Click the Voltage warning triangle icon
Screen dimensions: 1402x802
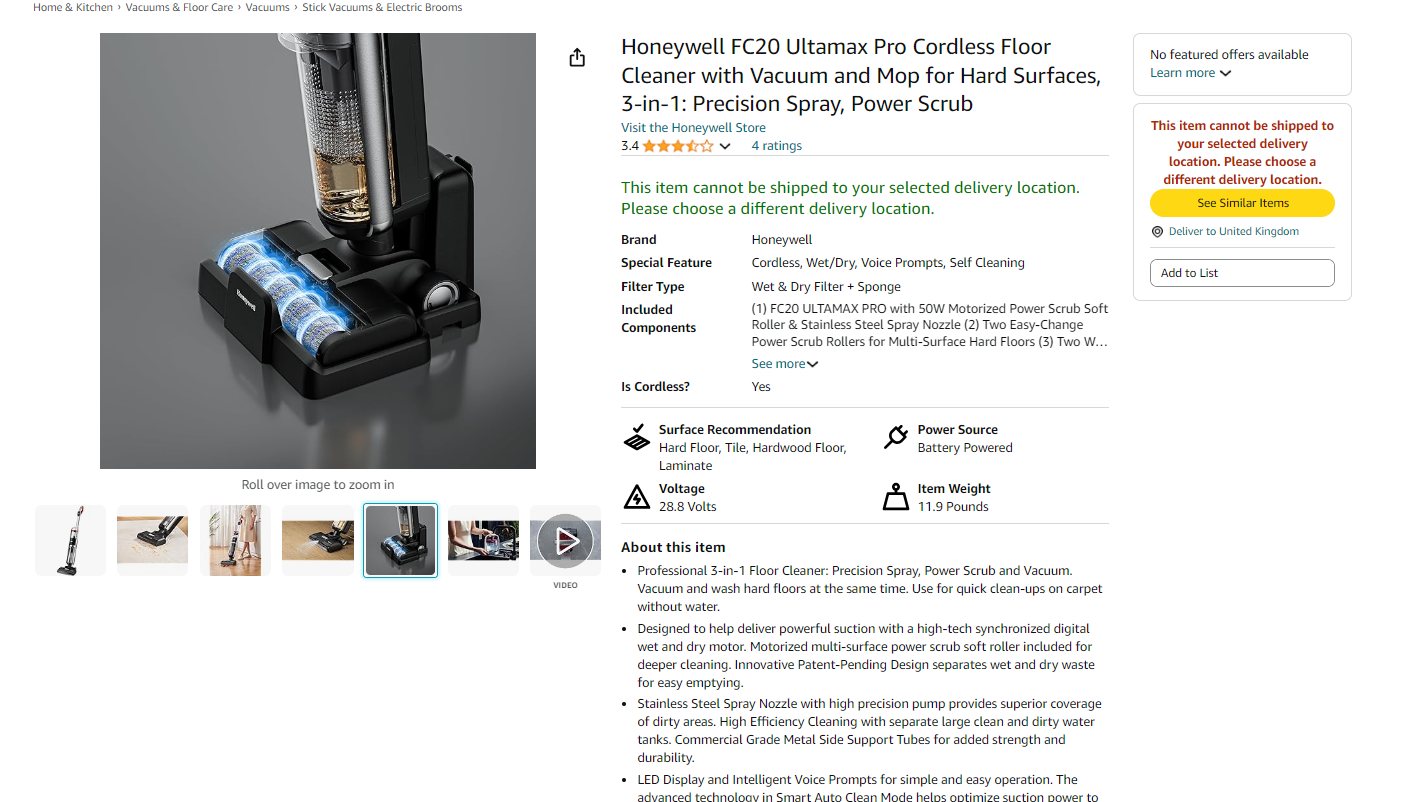pos(637,497)
